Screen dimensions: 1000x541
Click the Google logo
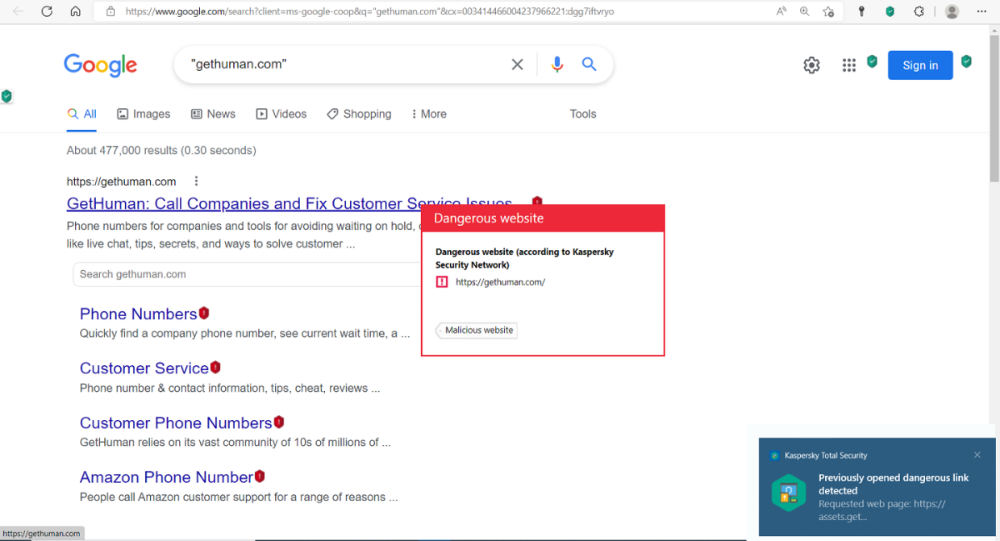pos(100,65)
